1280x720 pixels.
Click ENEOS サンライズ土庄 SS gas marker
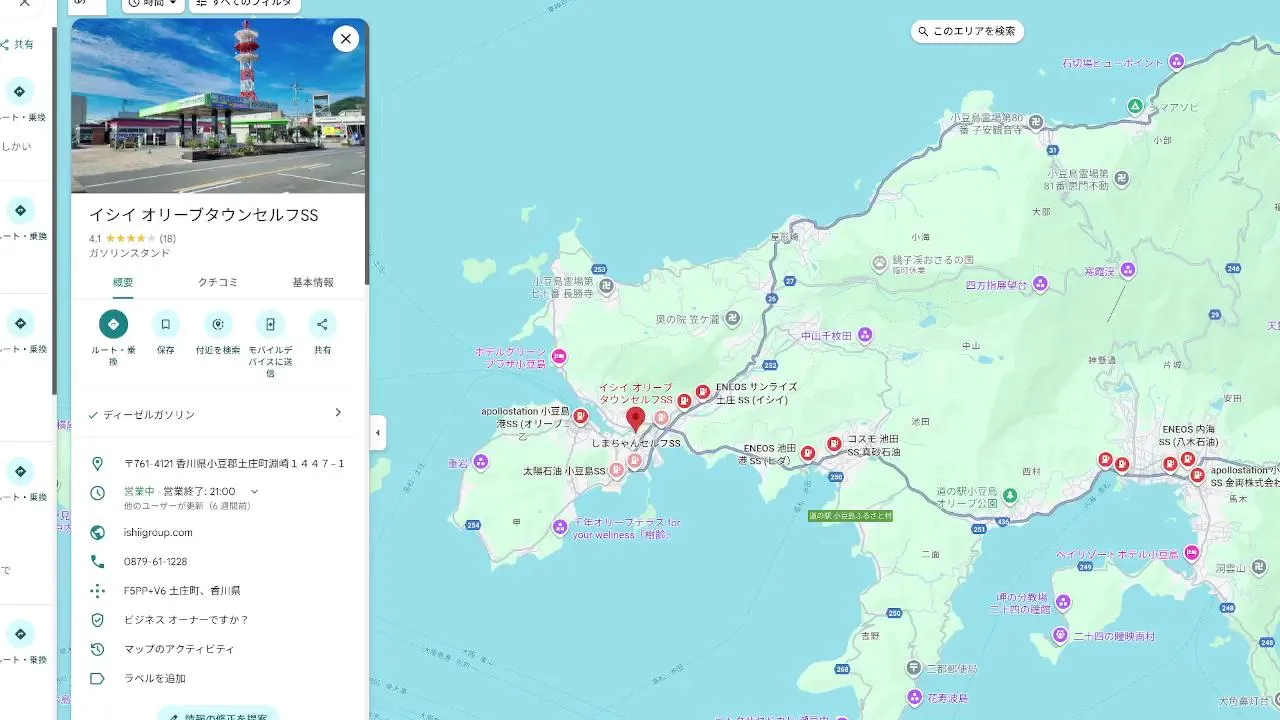coord(703,392)
